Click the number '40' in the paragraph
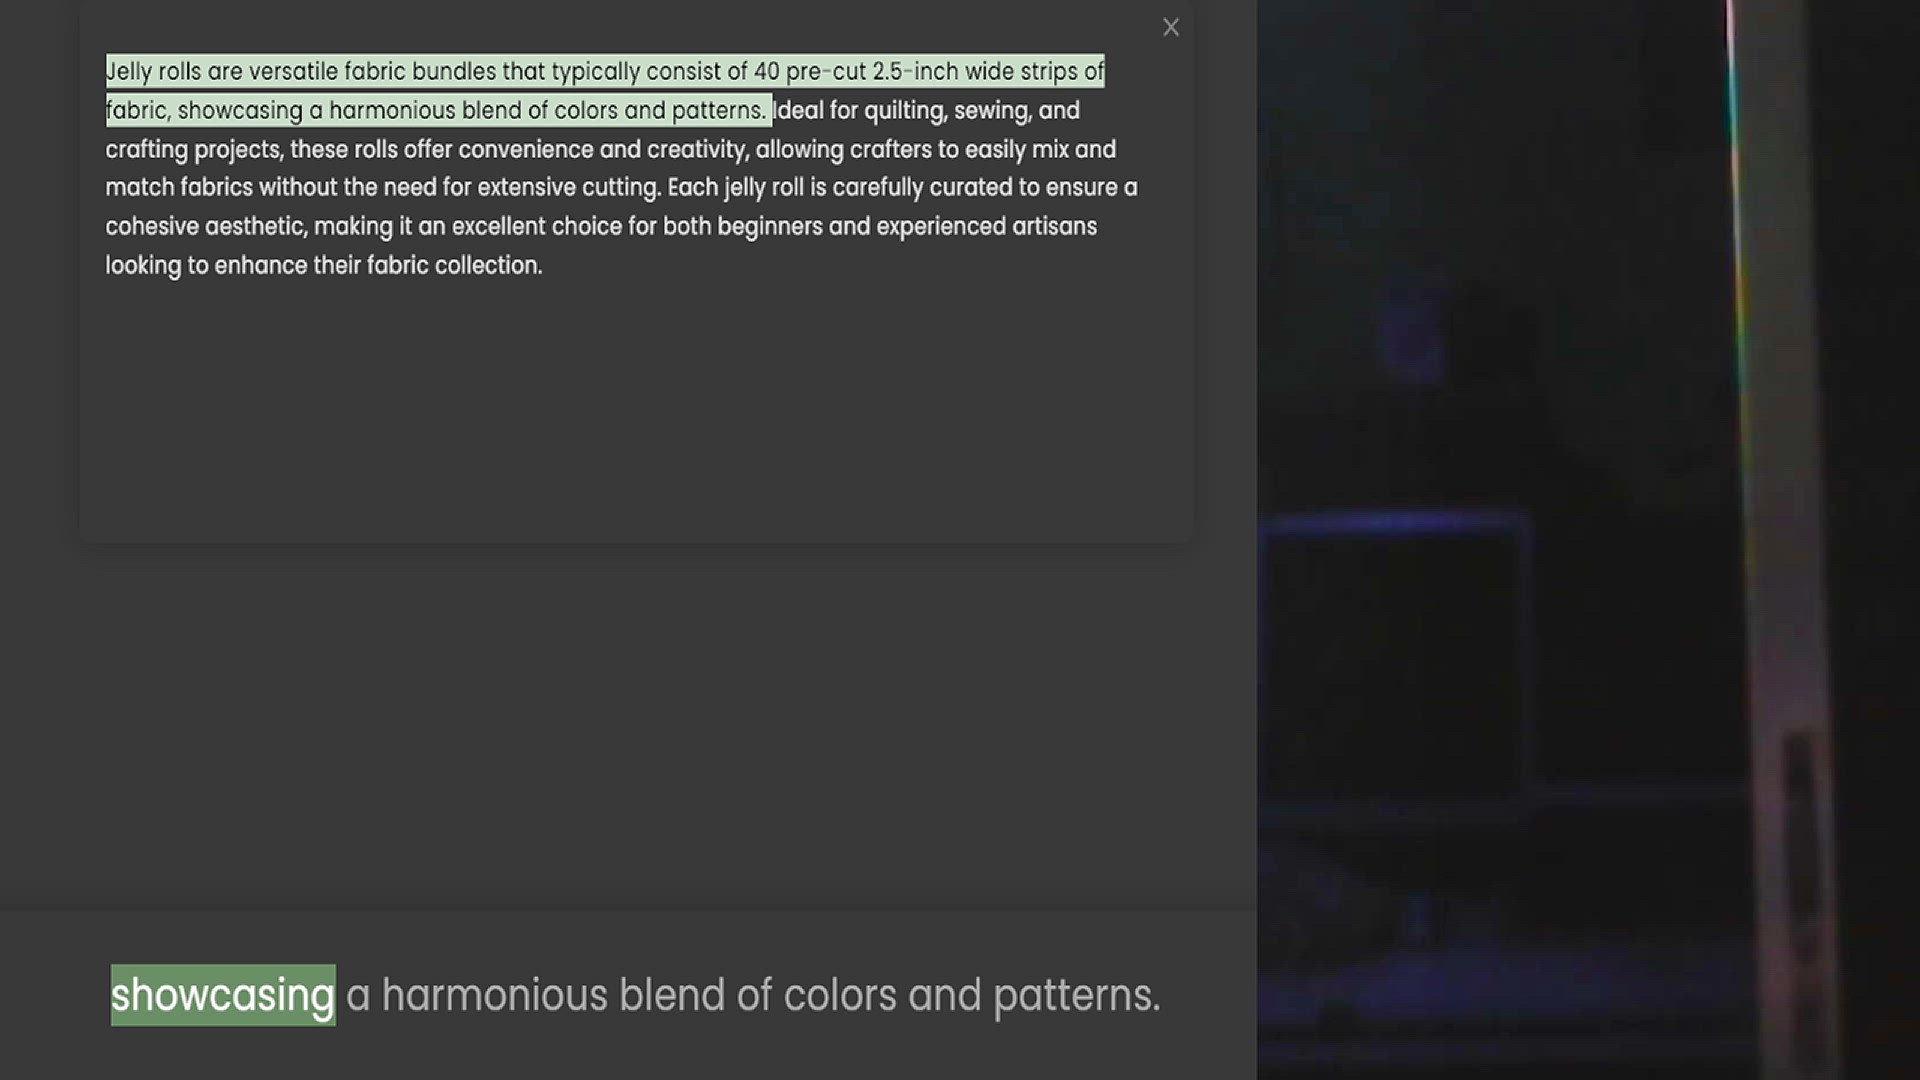 pyautogui.click(x=766, y=72)
